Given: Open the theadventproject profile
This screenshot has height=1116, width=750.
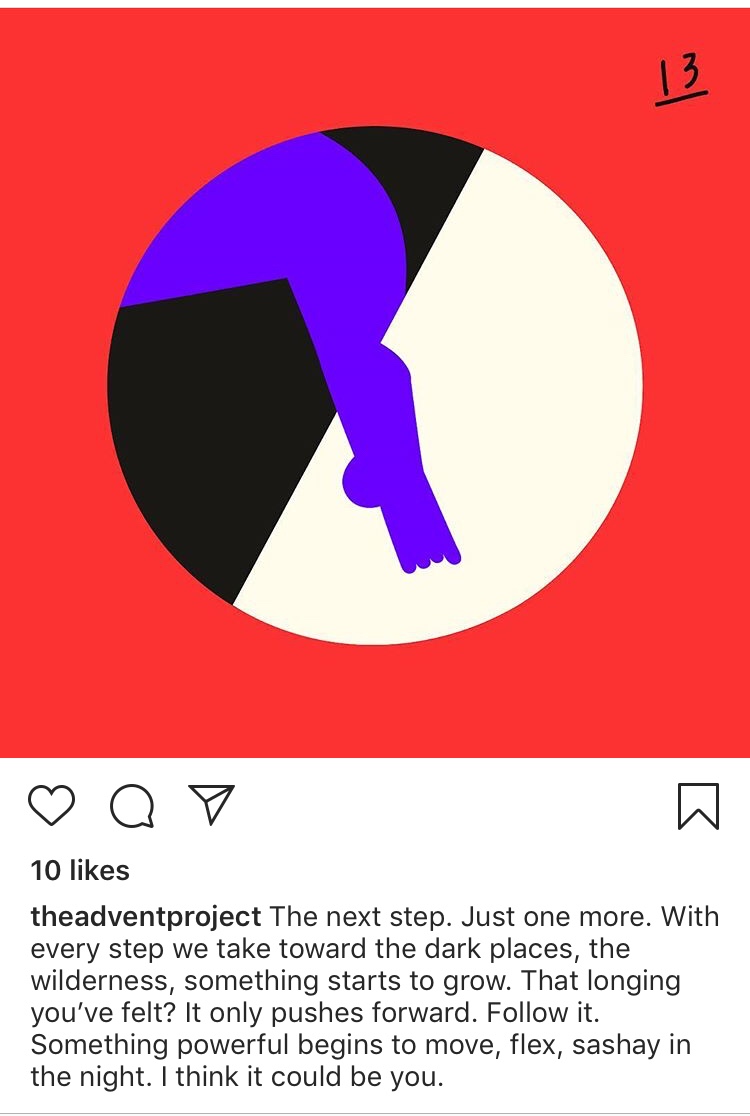Looking at the screenshot, I should (x=146, y=917).
